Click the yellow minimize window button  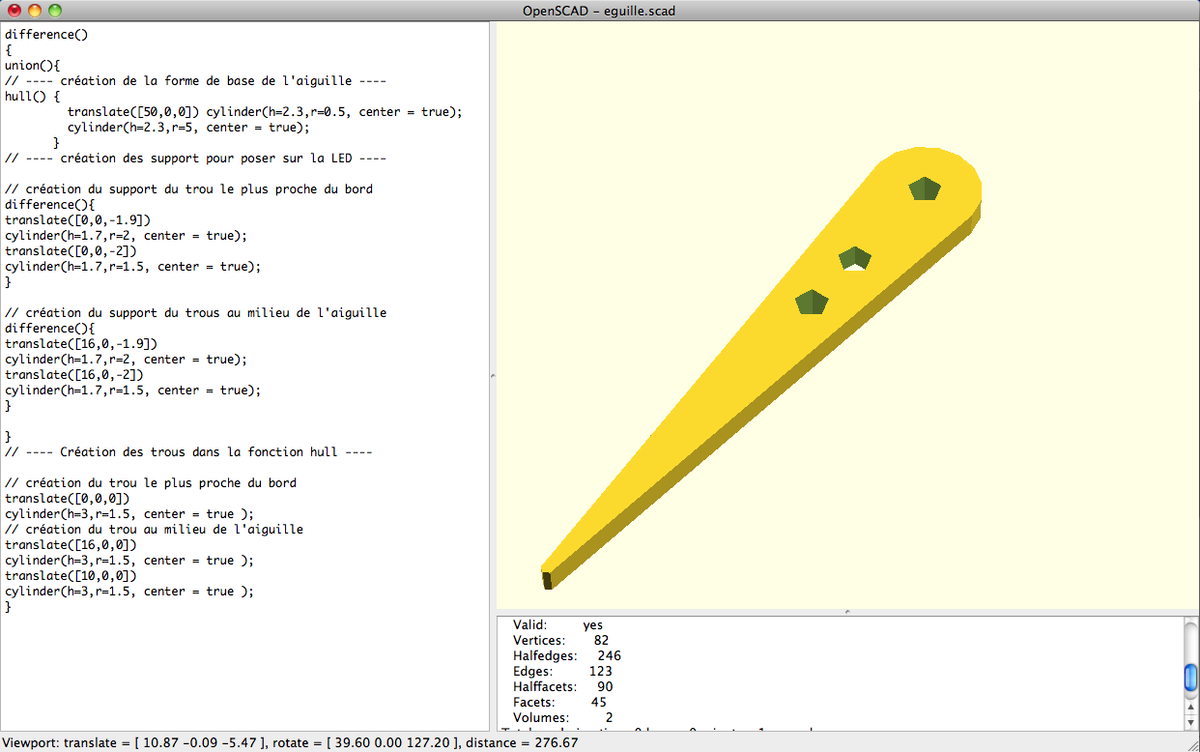34,10
